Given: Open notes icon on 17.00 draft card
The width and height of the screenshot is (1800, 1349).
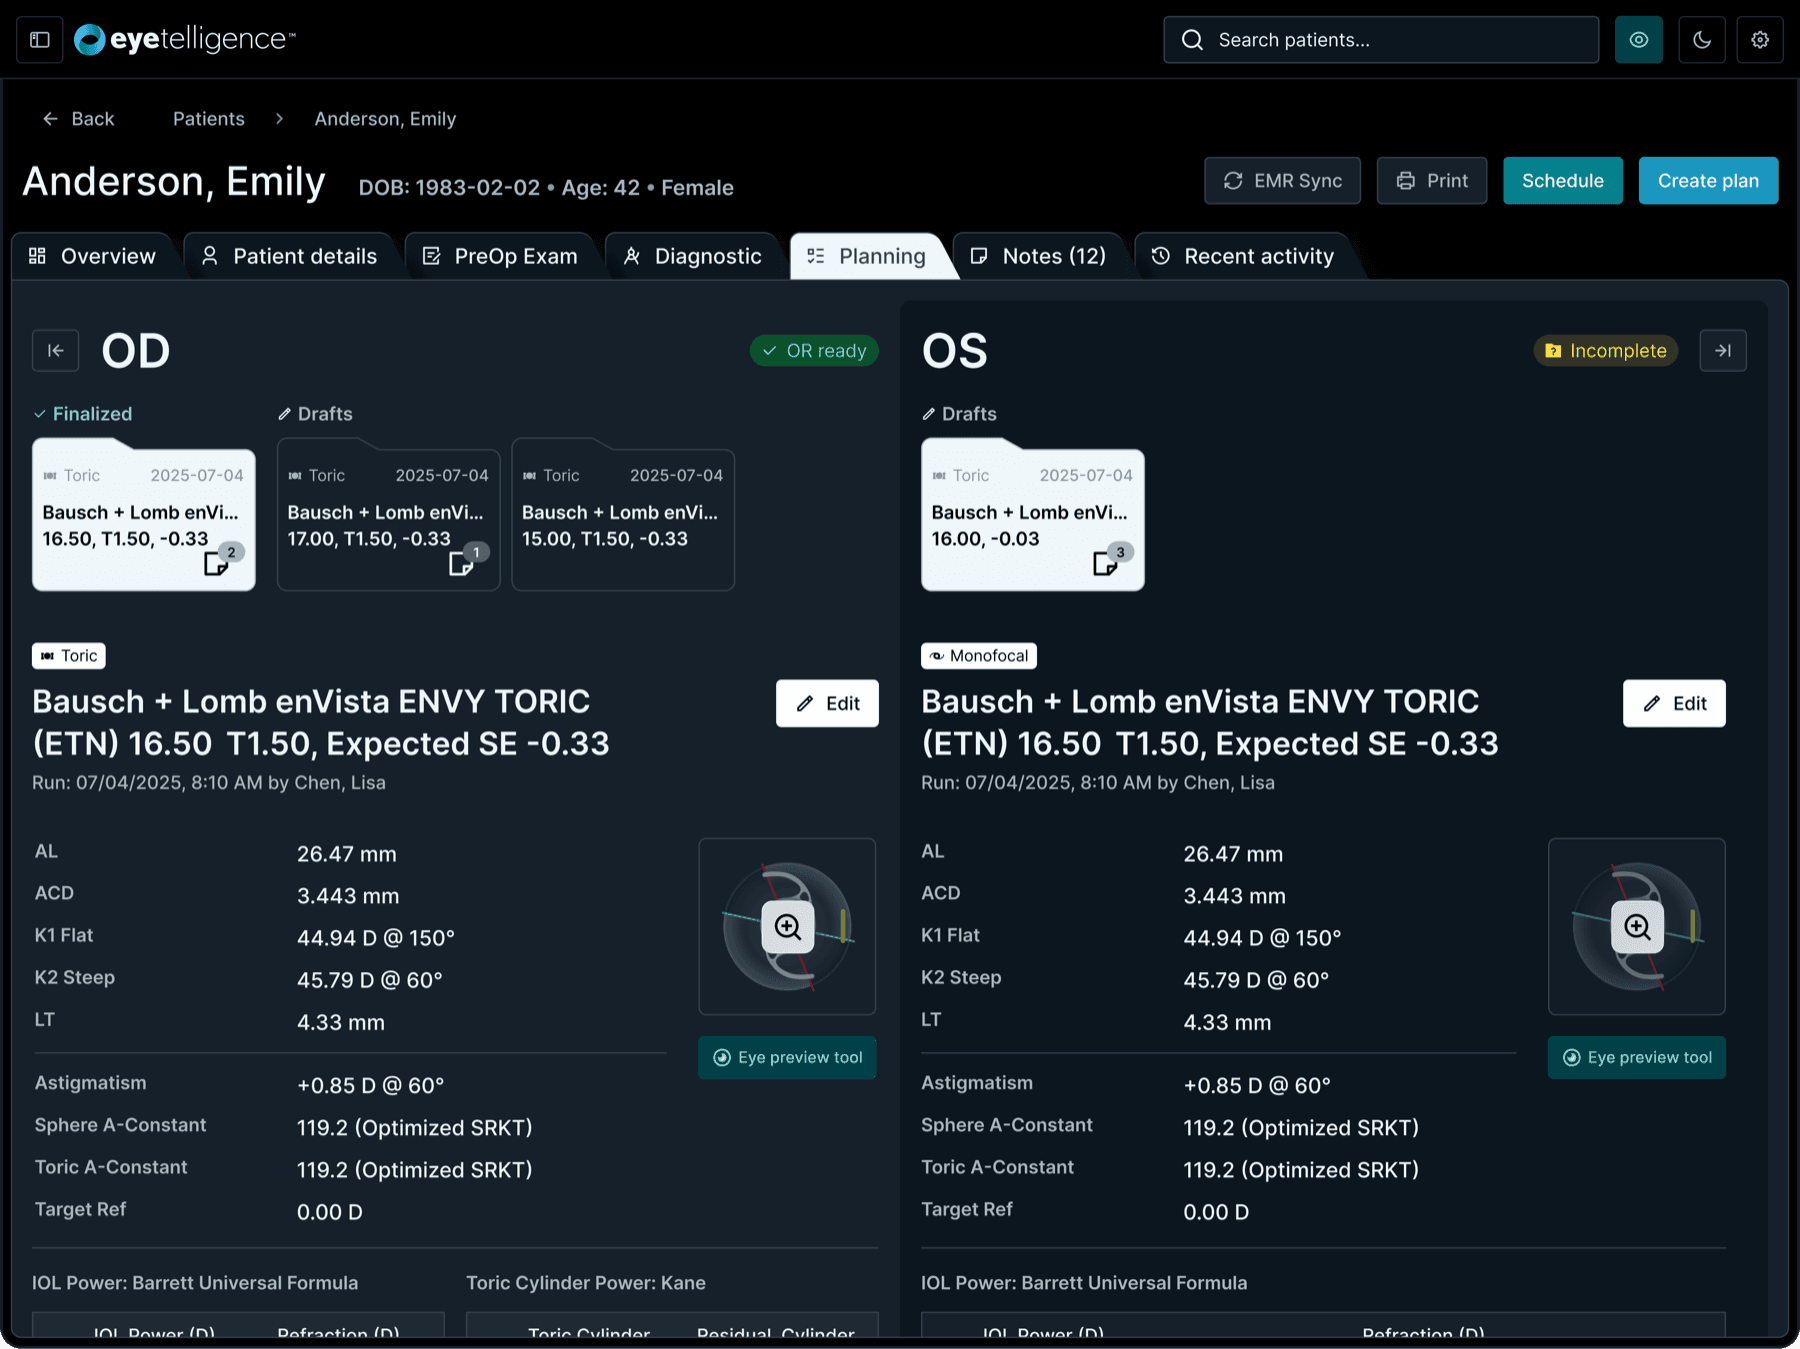Looking at the screenshot, I should pos(462,564).
